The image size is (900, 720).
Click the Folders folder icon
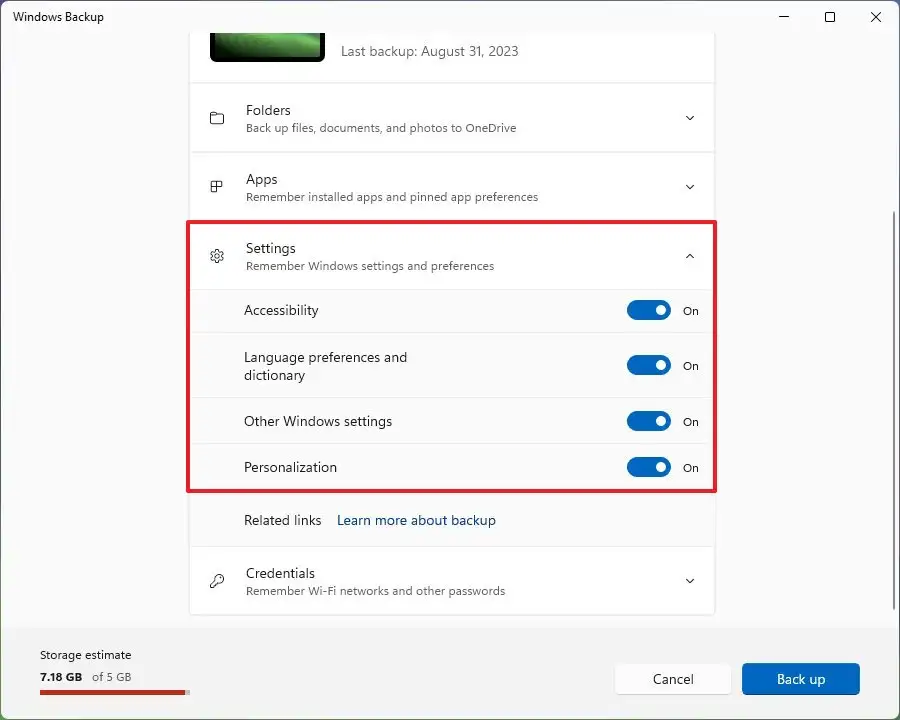coord(217,117)
